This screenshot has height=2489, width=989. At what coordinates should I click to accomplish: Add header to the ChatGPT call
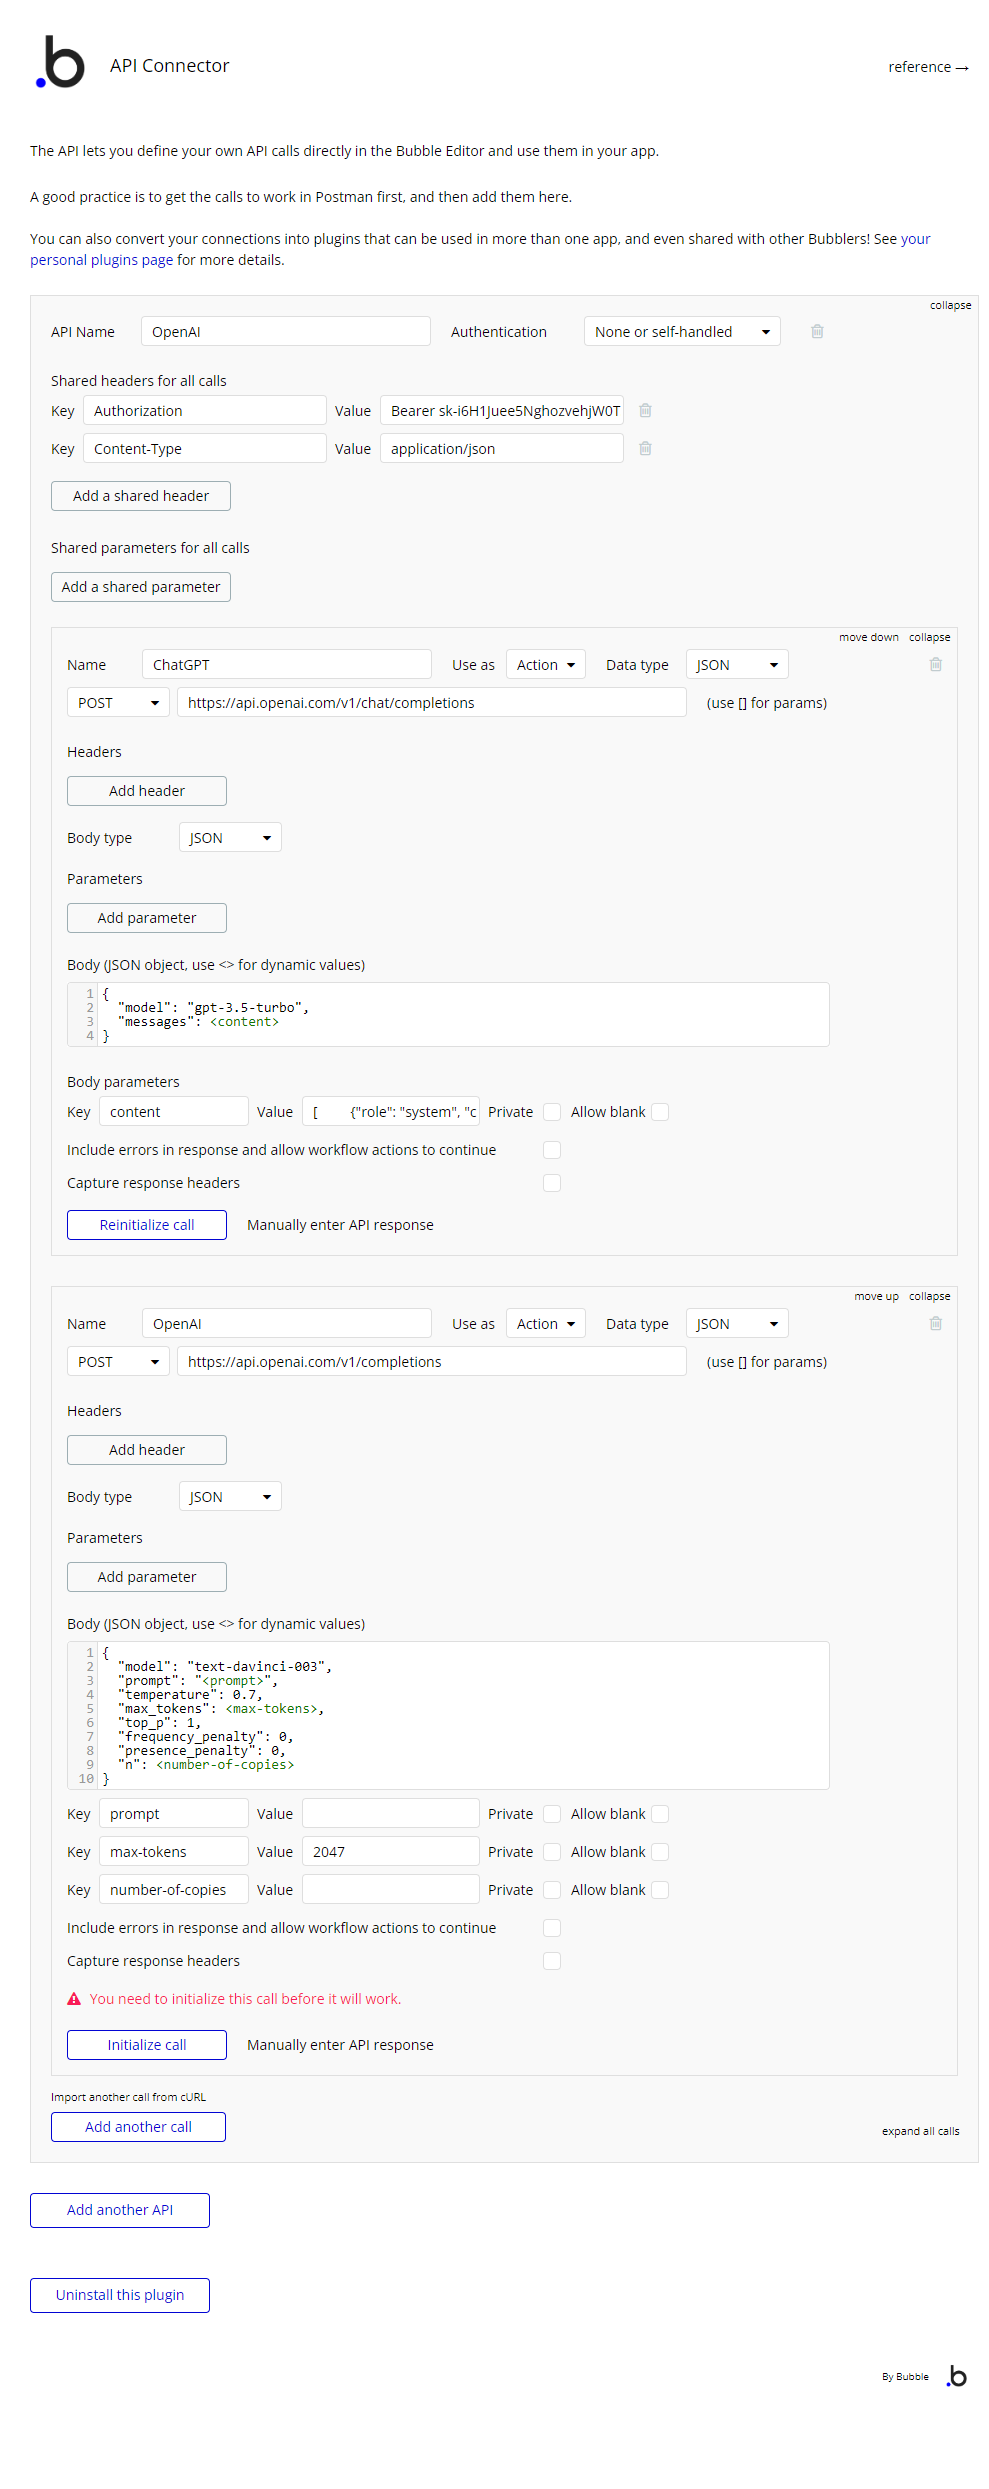[147, 791]
